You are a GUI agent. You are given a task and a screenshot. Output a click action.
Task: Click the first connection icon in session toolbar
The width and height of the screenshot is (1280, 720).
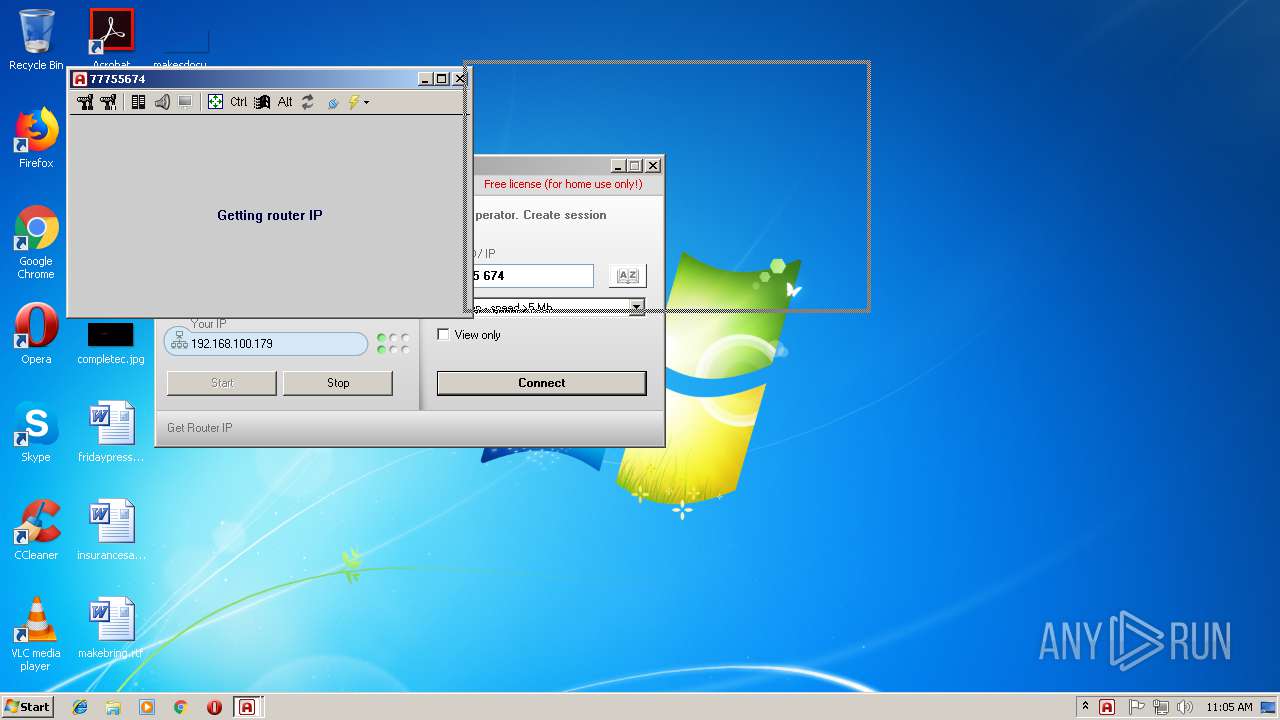(85, 102)
